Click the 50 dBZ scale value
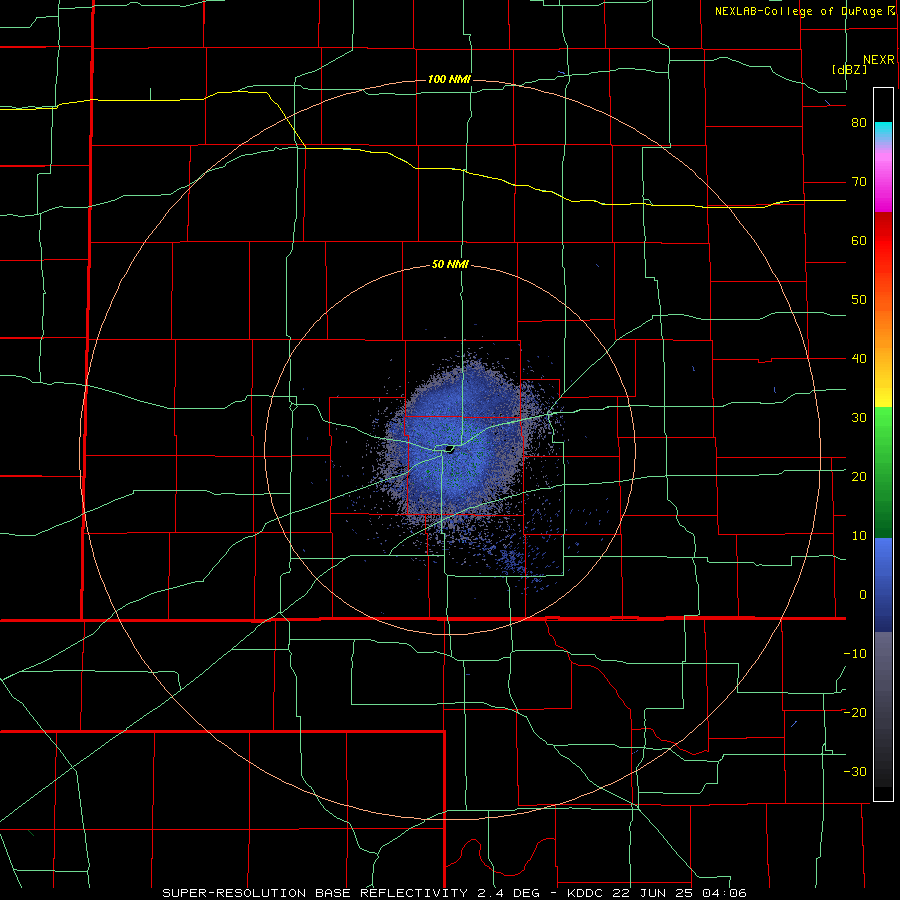Viewport: 900px width, 900px height. point(859,300)
